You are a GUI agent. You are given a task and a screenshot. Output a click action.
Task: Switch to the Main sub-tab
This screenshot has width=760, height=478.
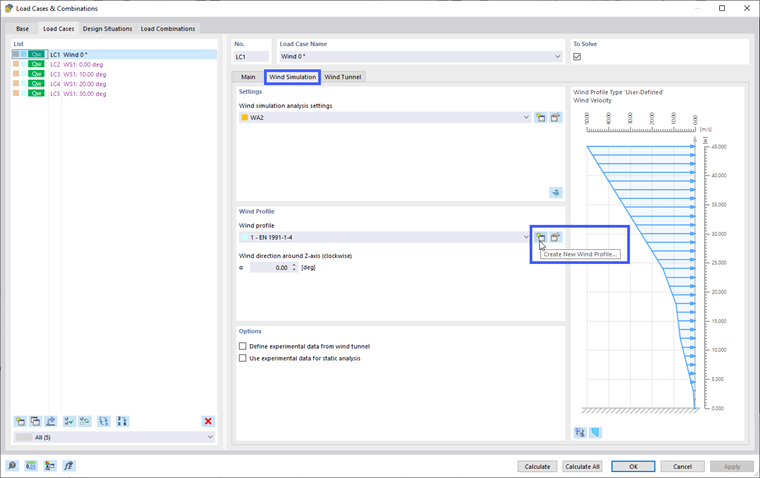click(248, 77)
